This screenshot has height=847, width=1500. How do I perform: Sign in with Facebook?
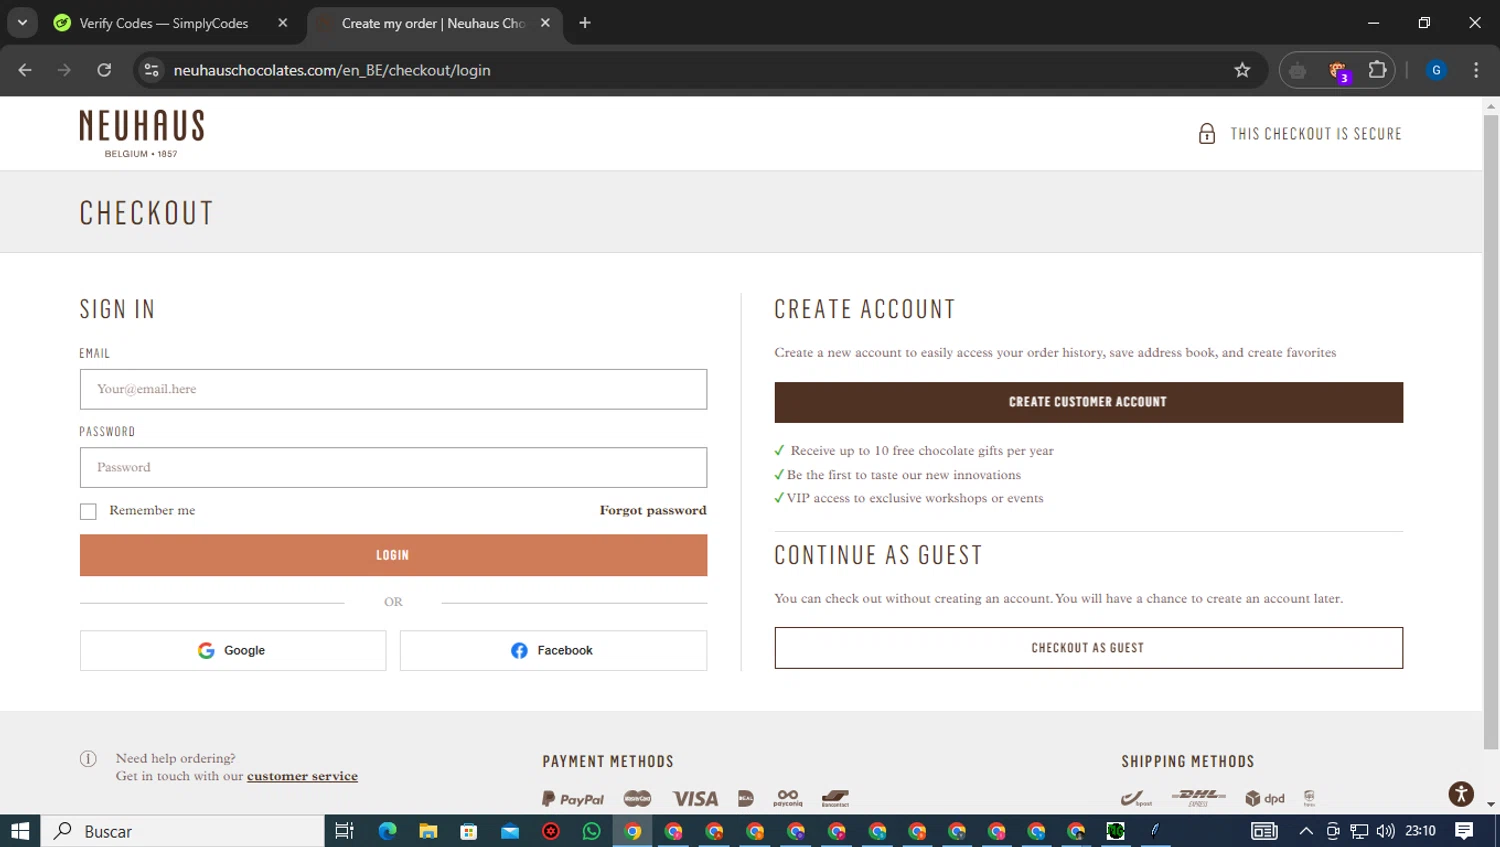[x=553, y=650]
